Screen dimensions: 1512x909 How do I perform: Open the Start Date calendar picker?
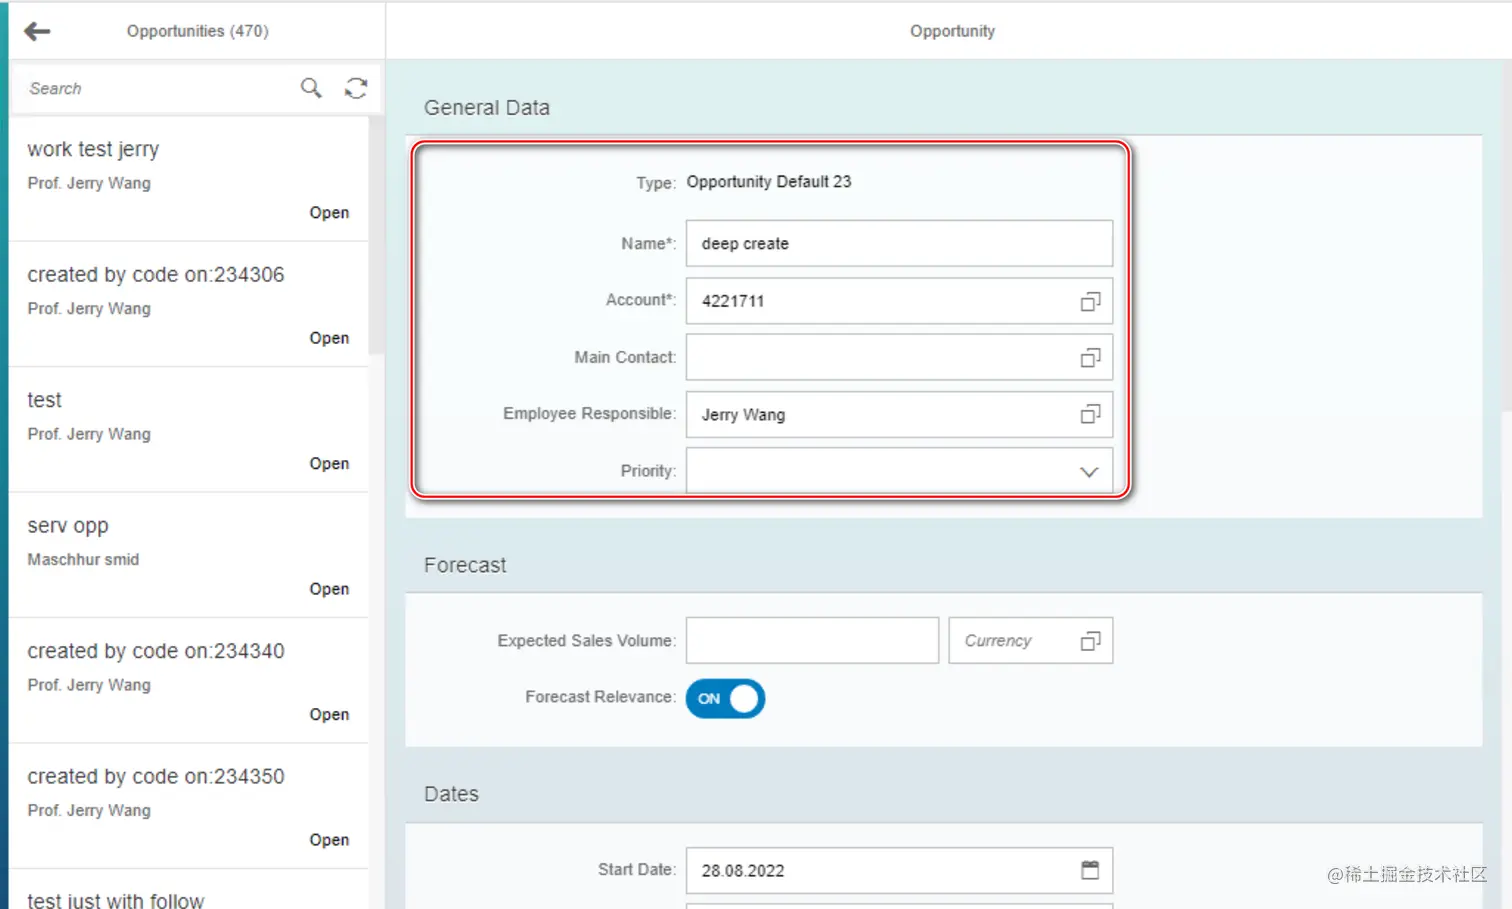pos(1090,870)
